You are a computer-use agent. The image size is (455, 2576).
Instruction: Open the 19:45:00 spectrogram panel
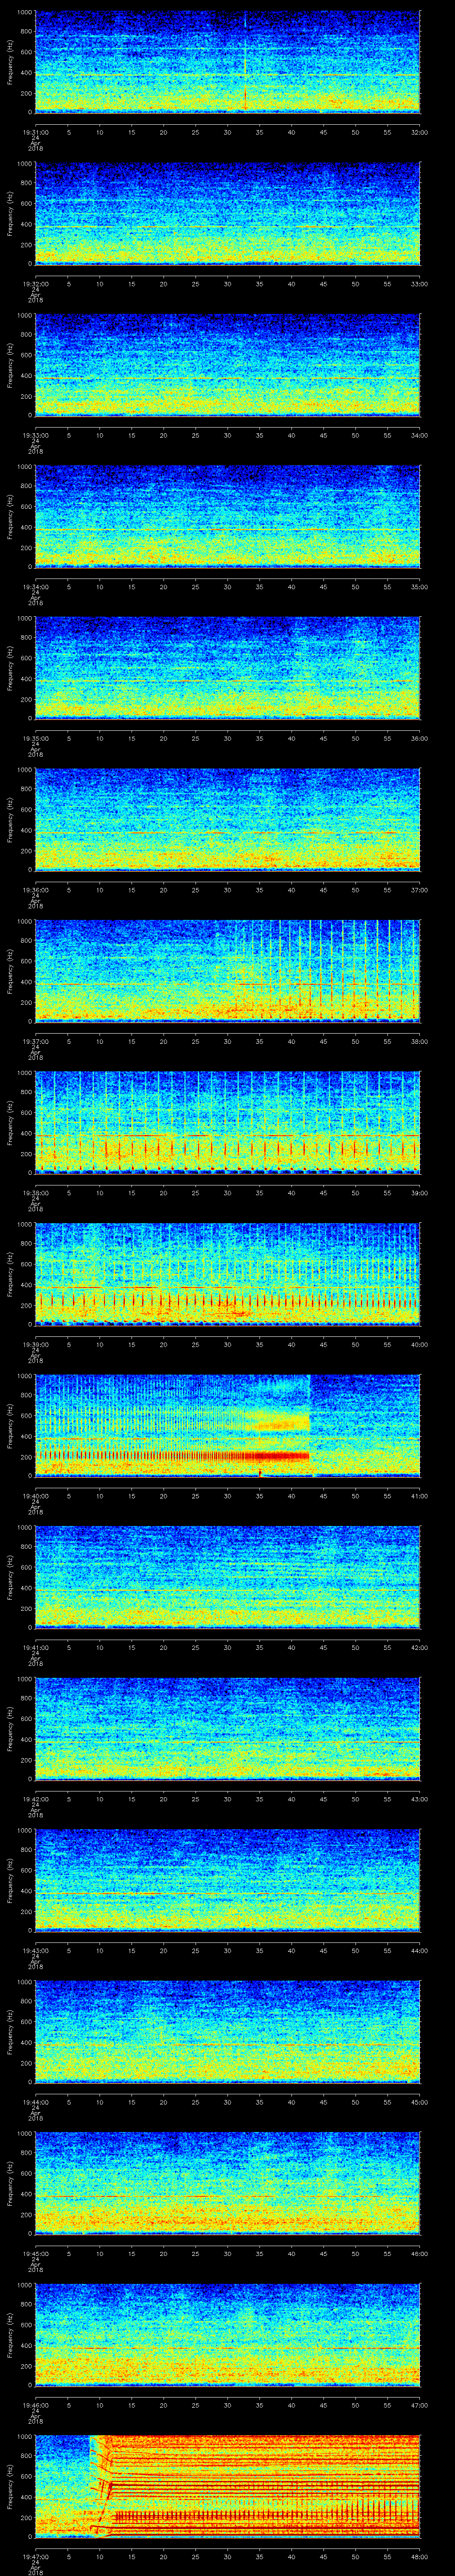tap(227, 2182)
